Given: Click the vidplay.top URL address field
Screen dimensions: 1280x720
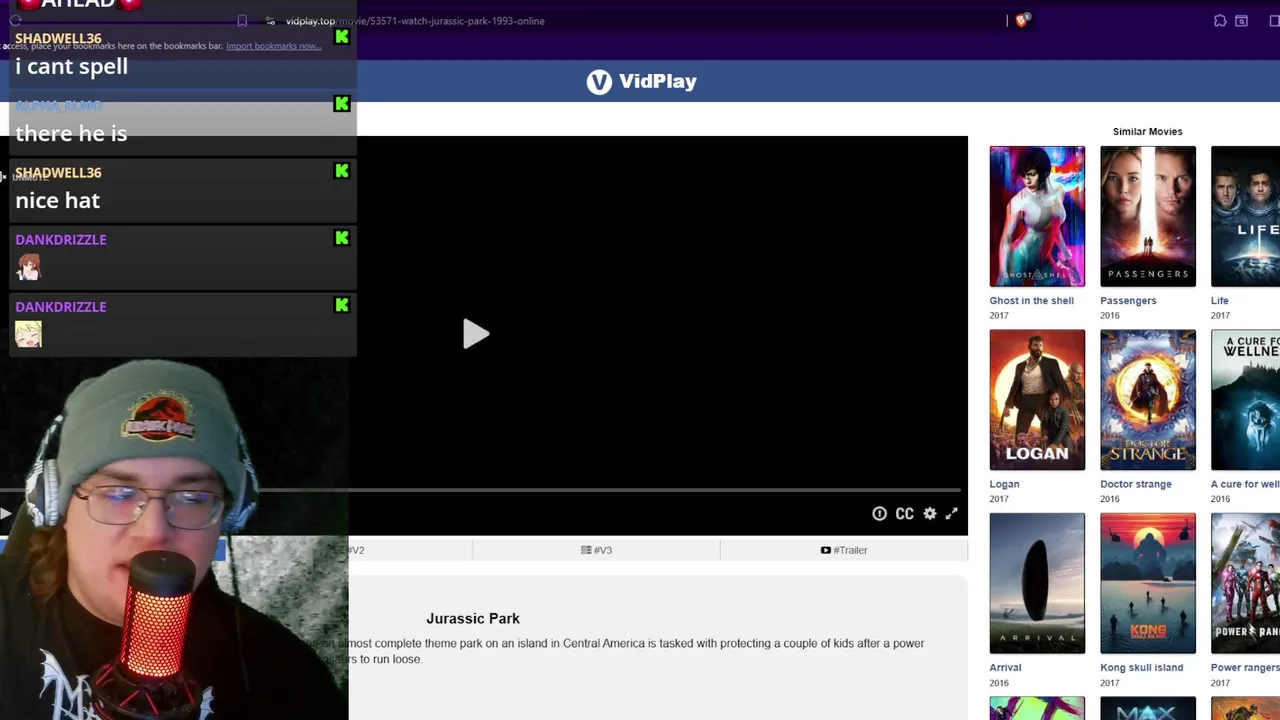Looking at the screenshot, I should (x=415, y=21).
